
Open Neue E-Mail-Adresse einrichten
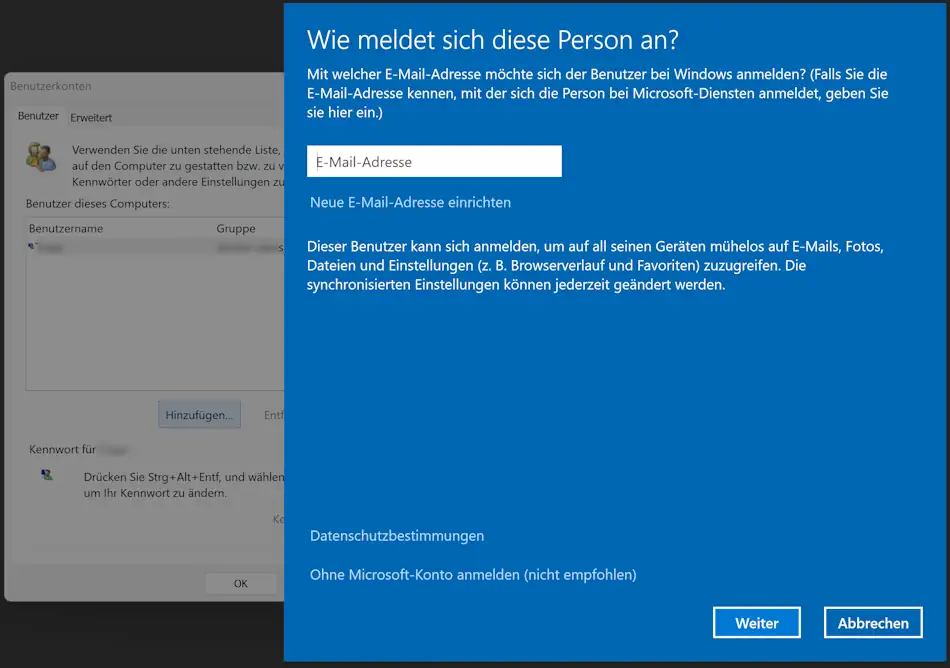[410, 202]
